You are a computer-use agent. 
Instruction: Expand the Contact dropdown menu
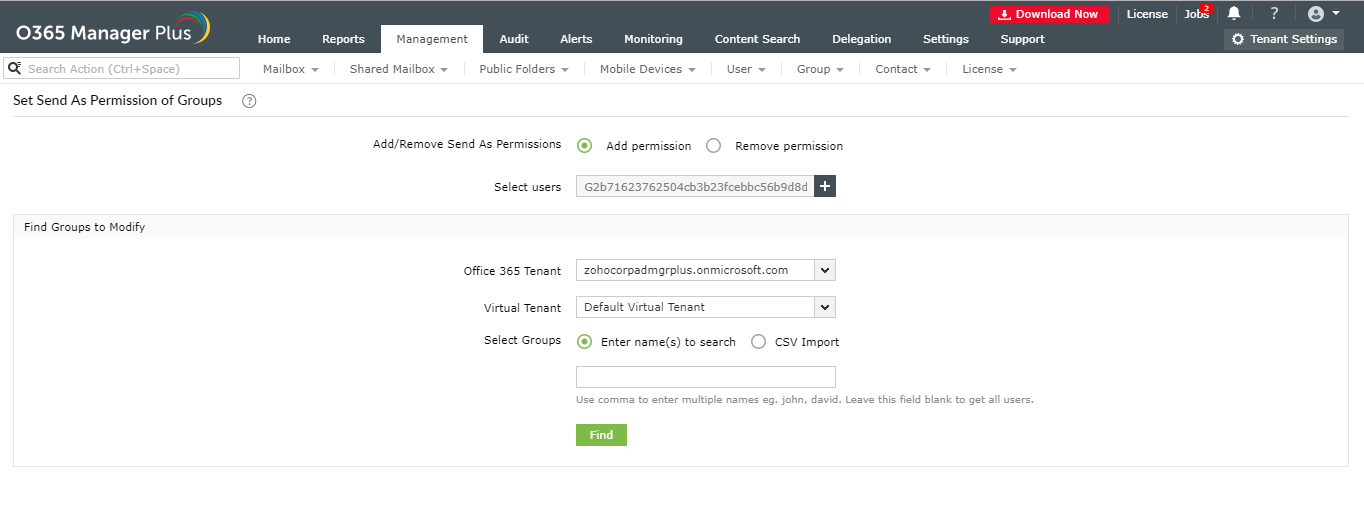(903, 69)
